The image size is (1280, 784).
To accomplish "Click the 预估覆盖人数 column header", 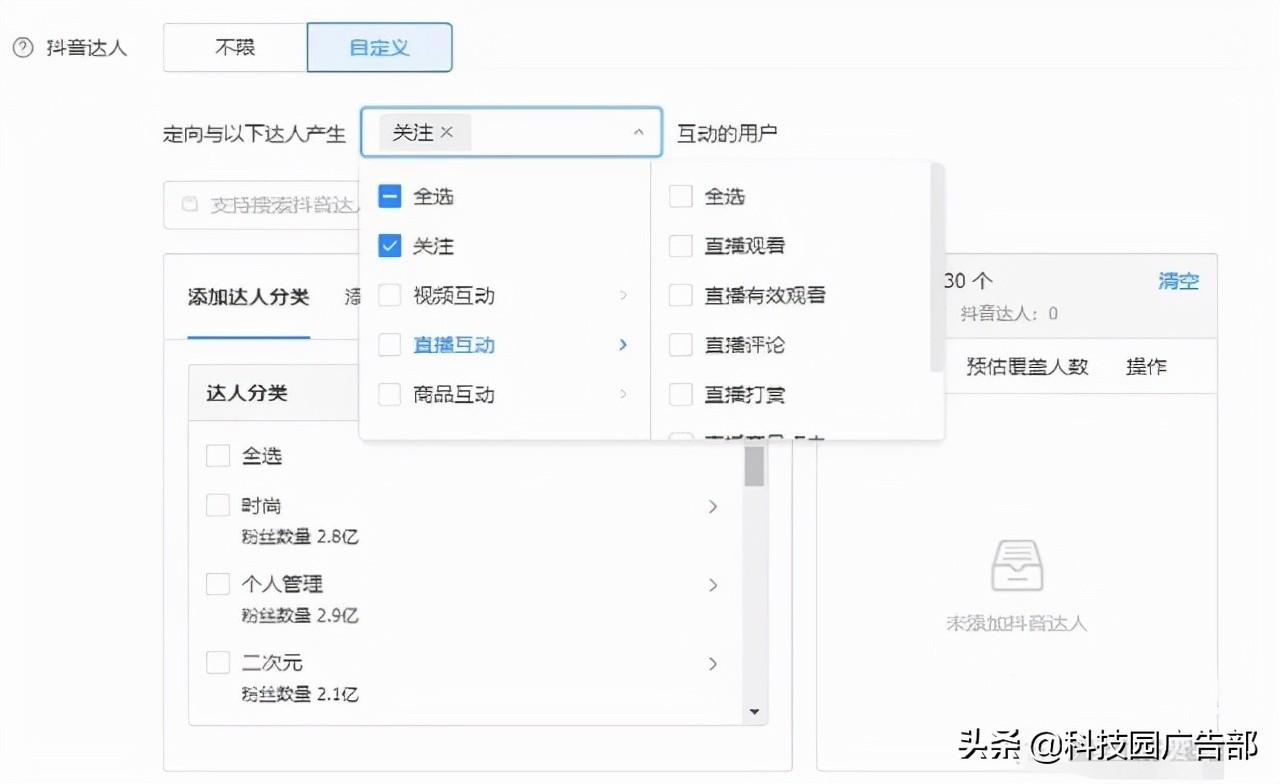I will click(1027, 367).
